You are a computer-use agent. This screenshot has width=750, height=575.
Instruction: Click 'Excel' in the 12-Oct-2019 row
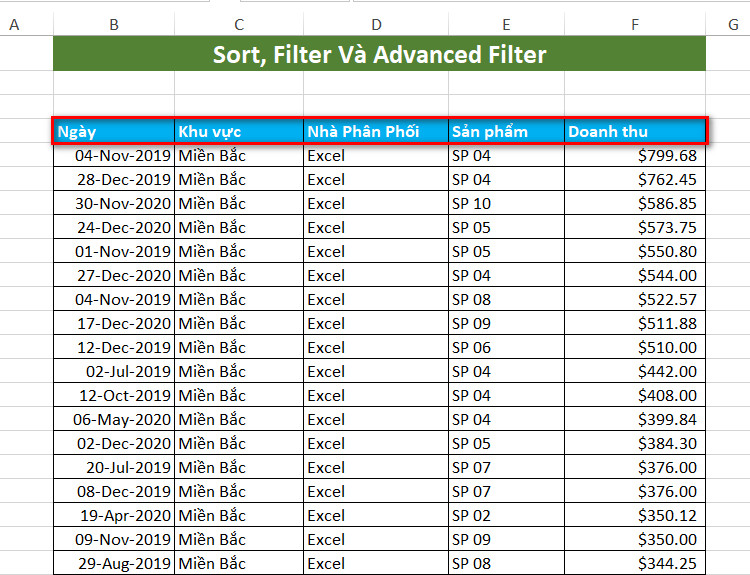[376, 395]
